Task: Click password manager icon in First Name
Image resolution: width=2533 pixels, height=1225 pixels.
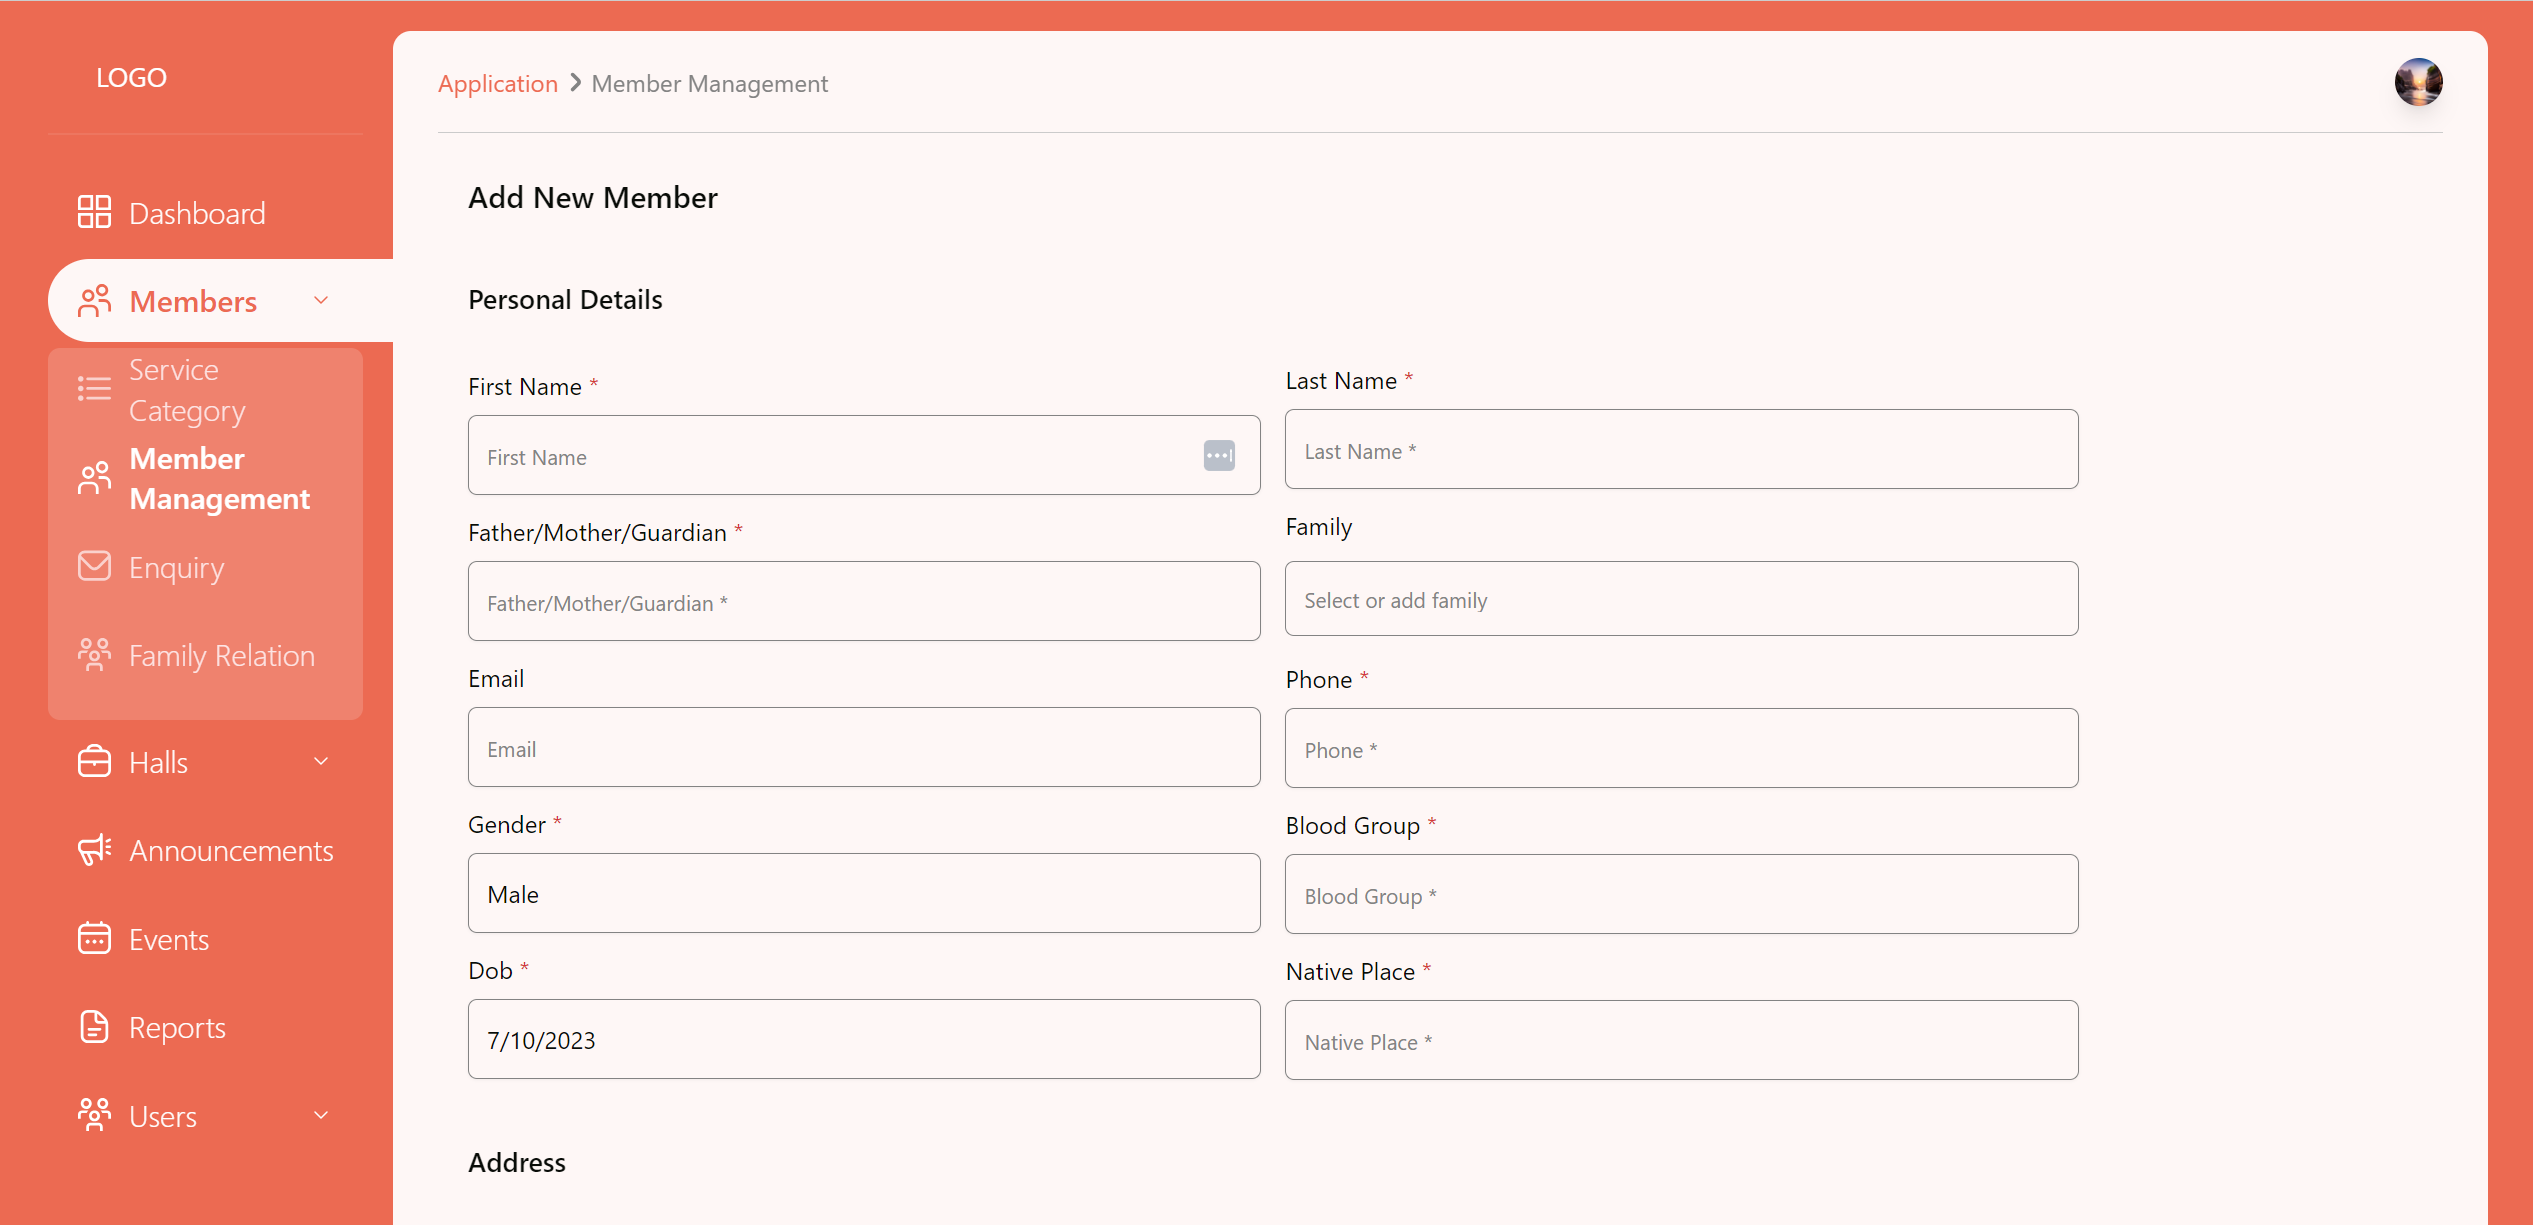Action: (1218, 456)
